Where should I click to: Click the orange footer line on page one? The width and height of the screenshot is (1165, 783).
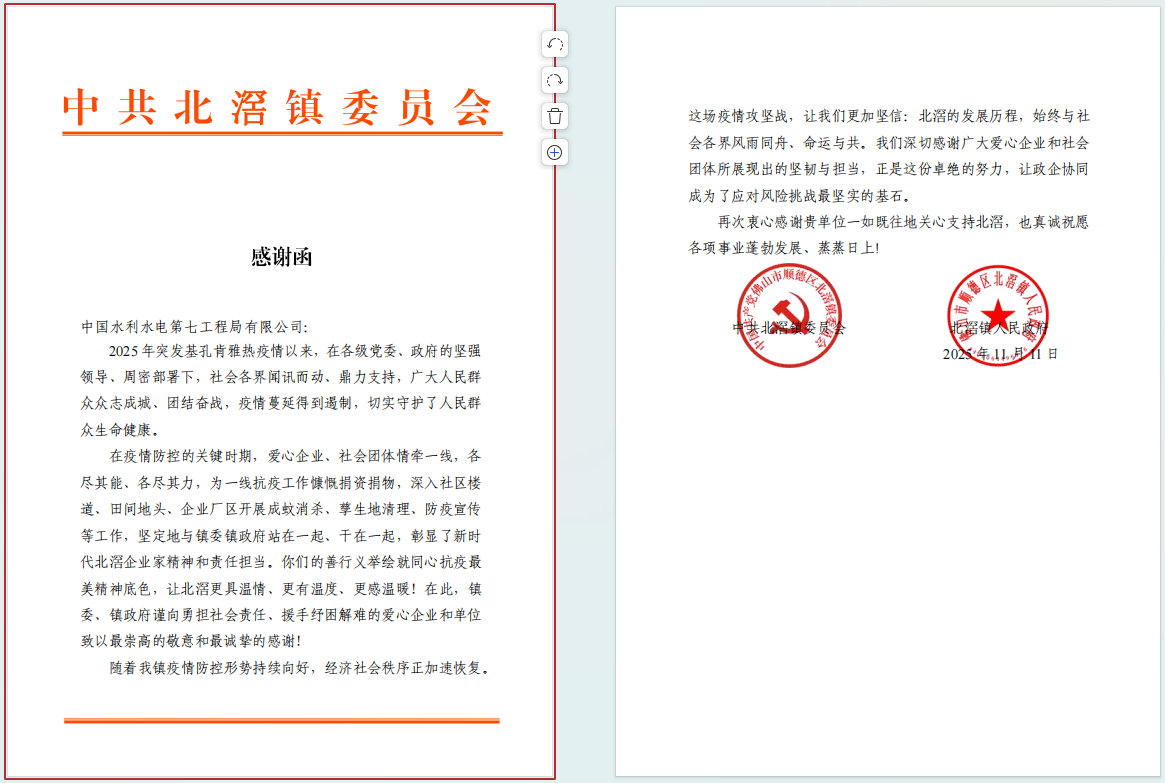click(281, 720)
